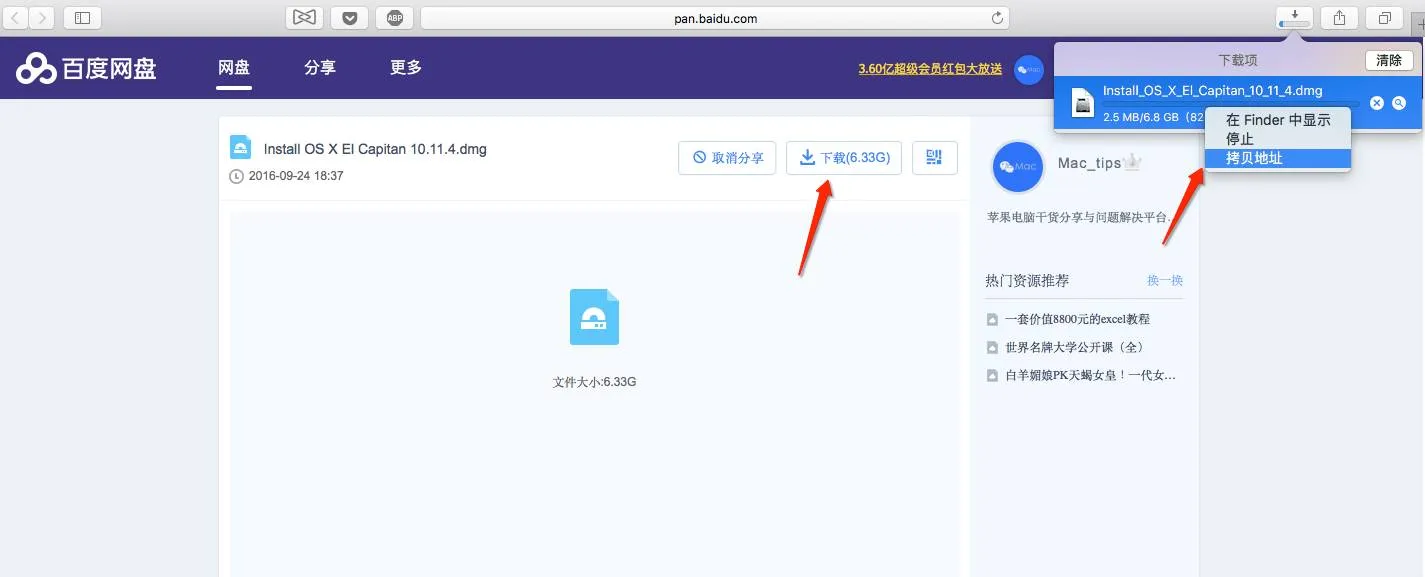
Task: Click the ABP Adblock Plus icon
Action: click(394, 17)
